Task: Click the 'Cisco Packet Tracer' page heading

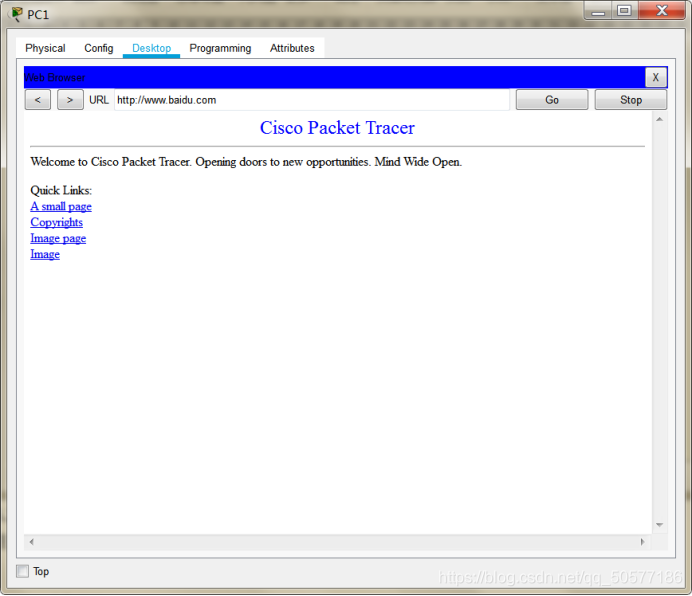Action: coord(337,128)
